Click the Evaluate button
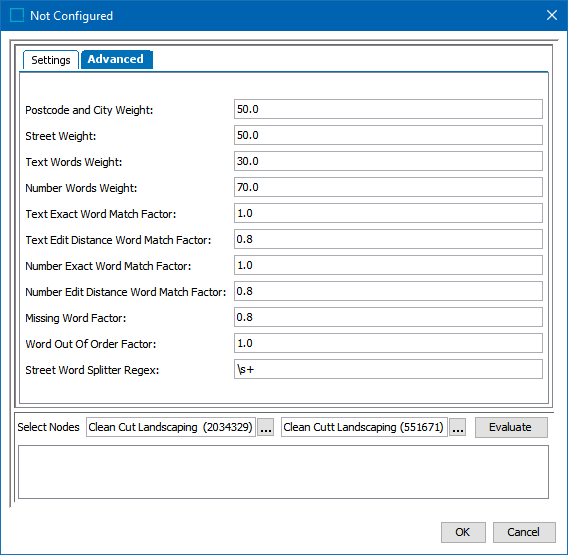This screenshot has width=568, height=555. 511,427
